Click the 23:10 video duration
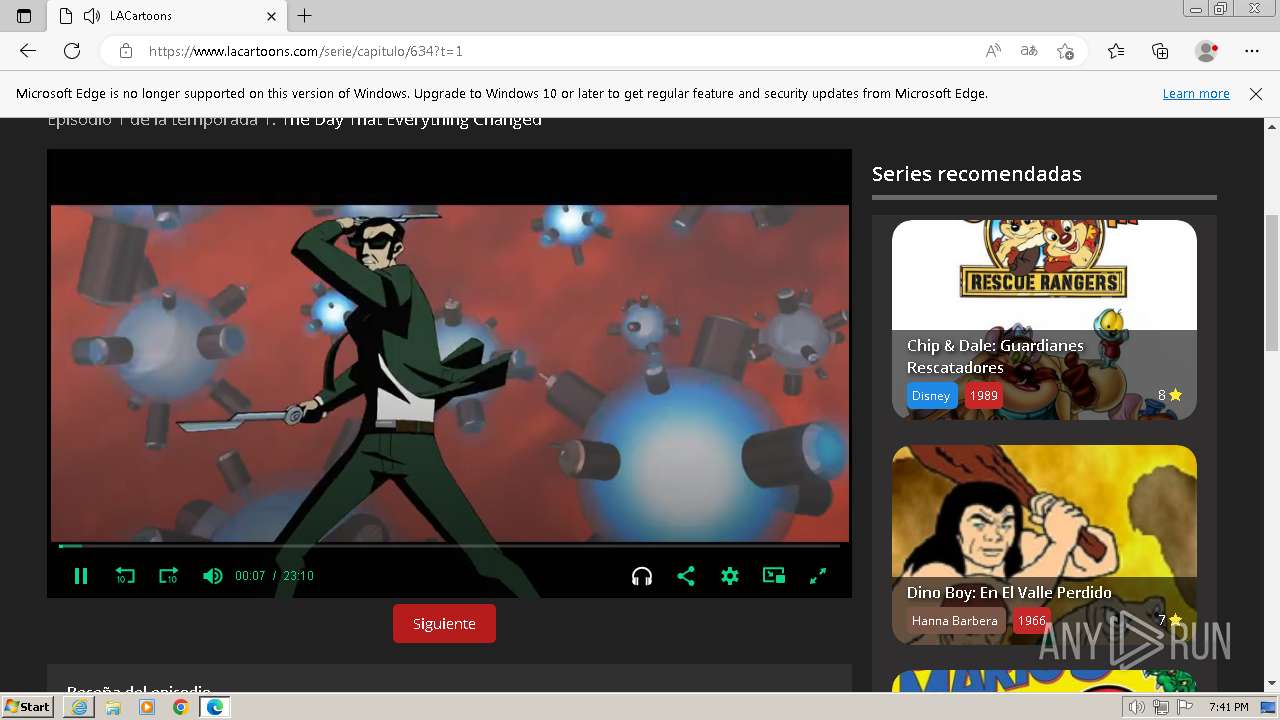Screen dimensions: 1280x720 click(298, 576)
